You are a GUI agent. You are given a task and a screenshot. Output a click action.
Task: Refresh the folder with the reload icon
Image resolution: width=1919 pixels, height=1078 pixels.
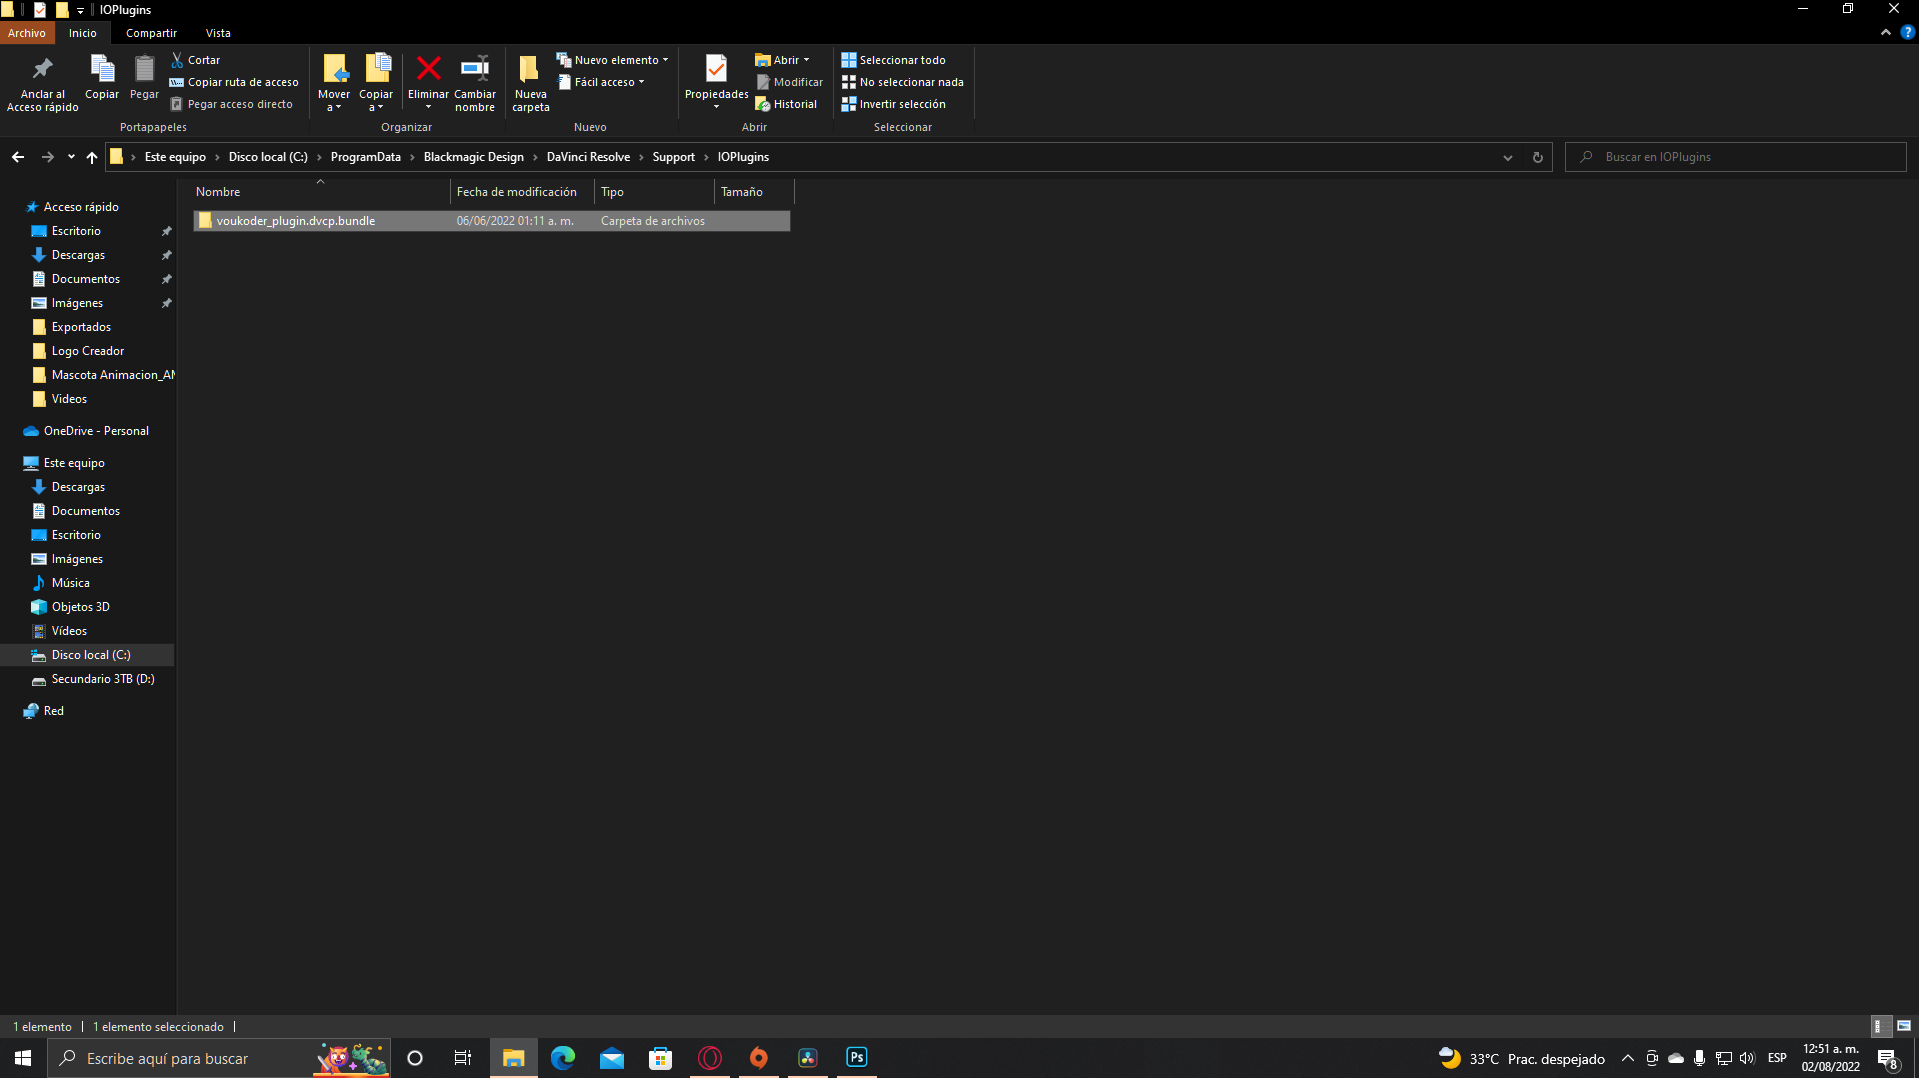click(x=1537, y=157)
